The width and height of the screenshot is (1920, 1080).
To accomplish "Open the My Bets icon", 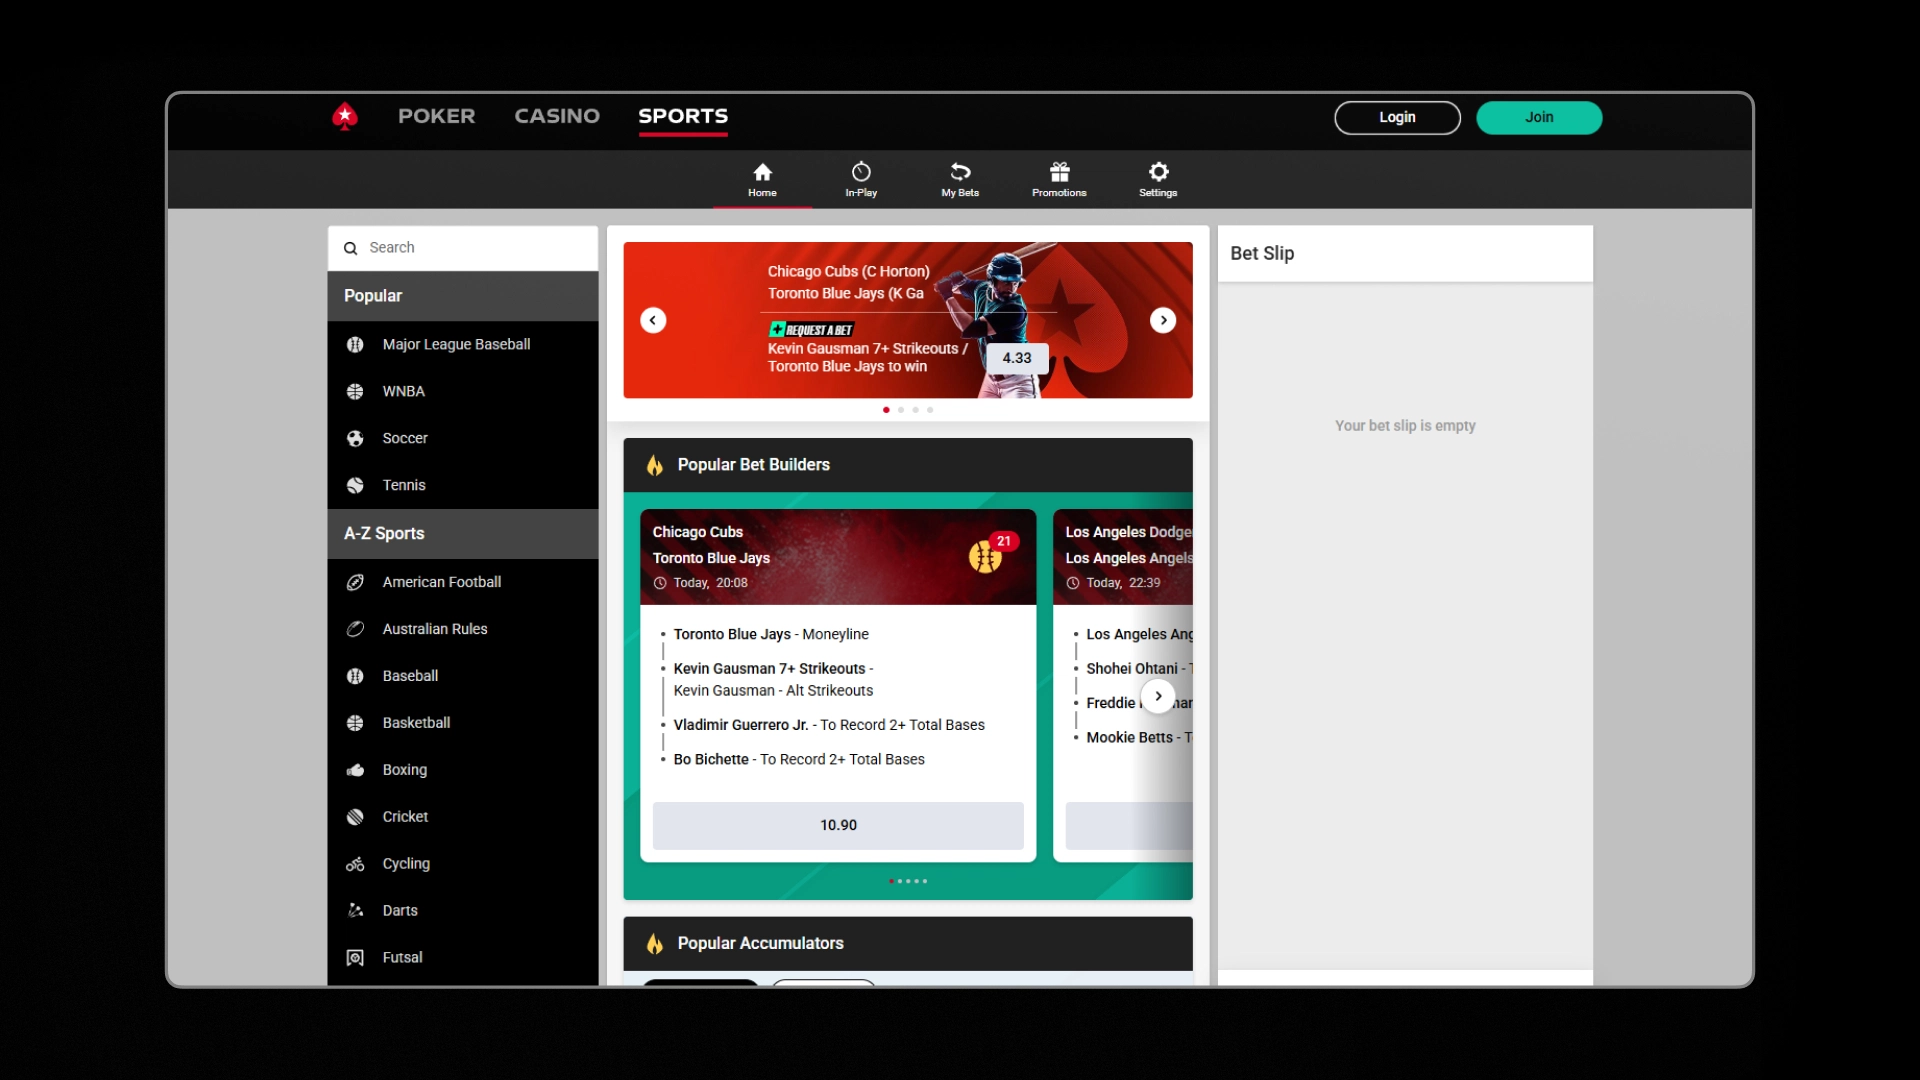I will [960, 172].
